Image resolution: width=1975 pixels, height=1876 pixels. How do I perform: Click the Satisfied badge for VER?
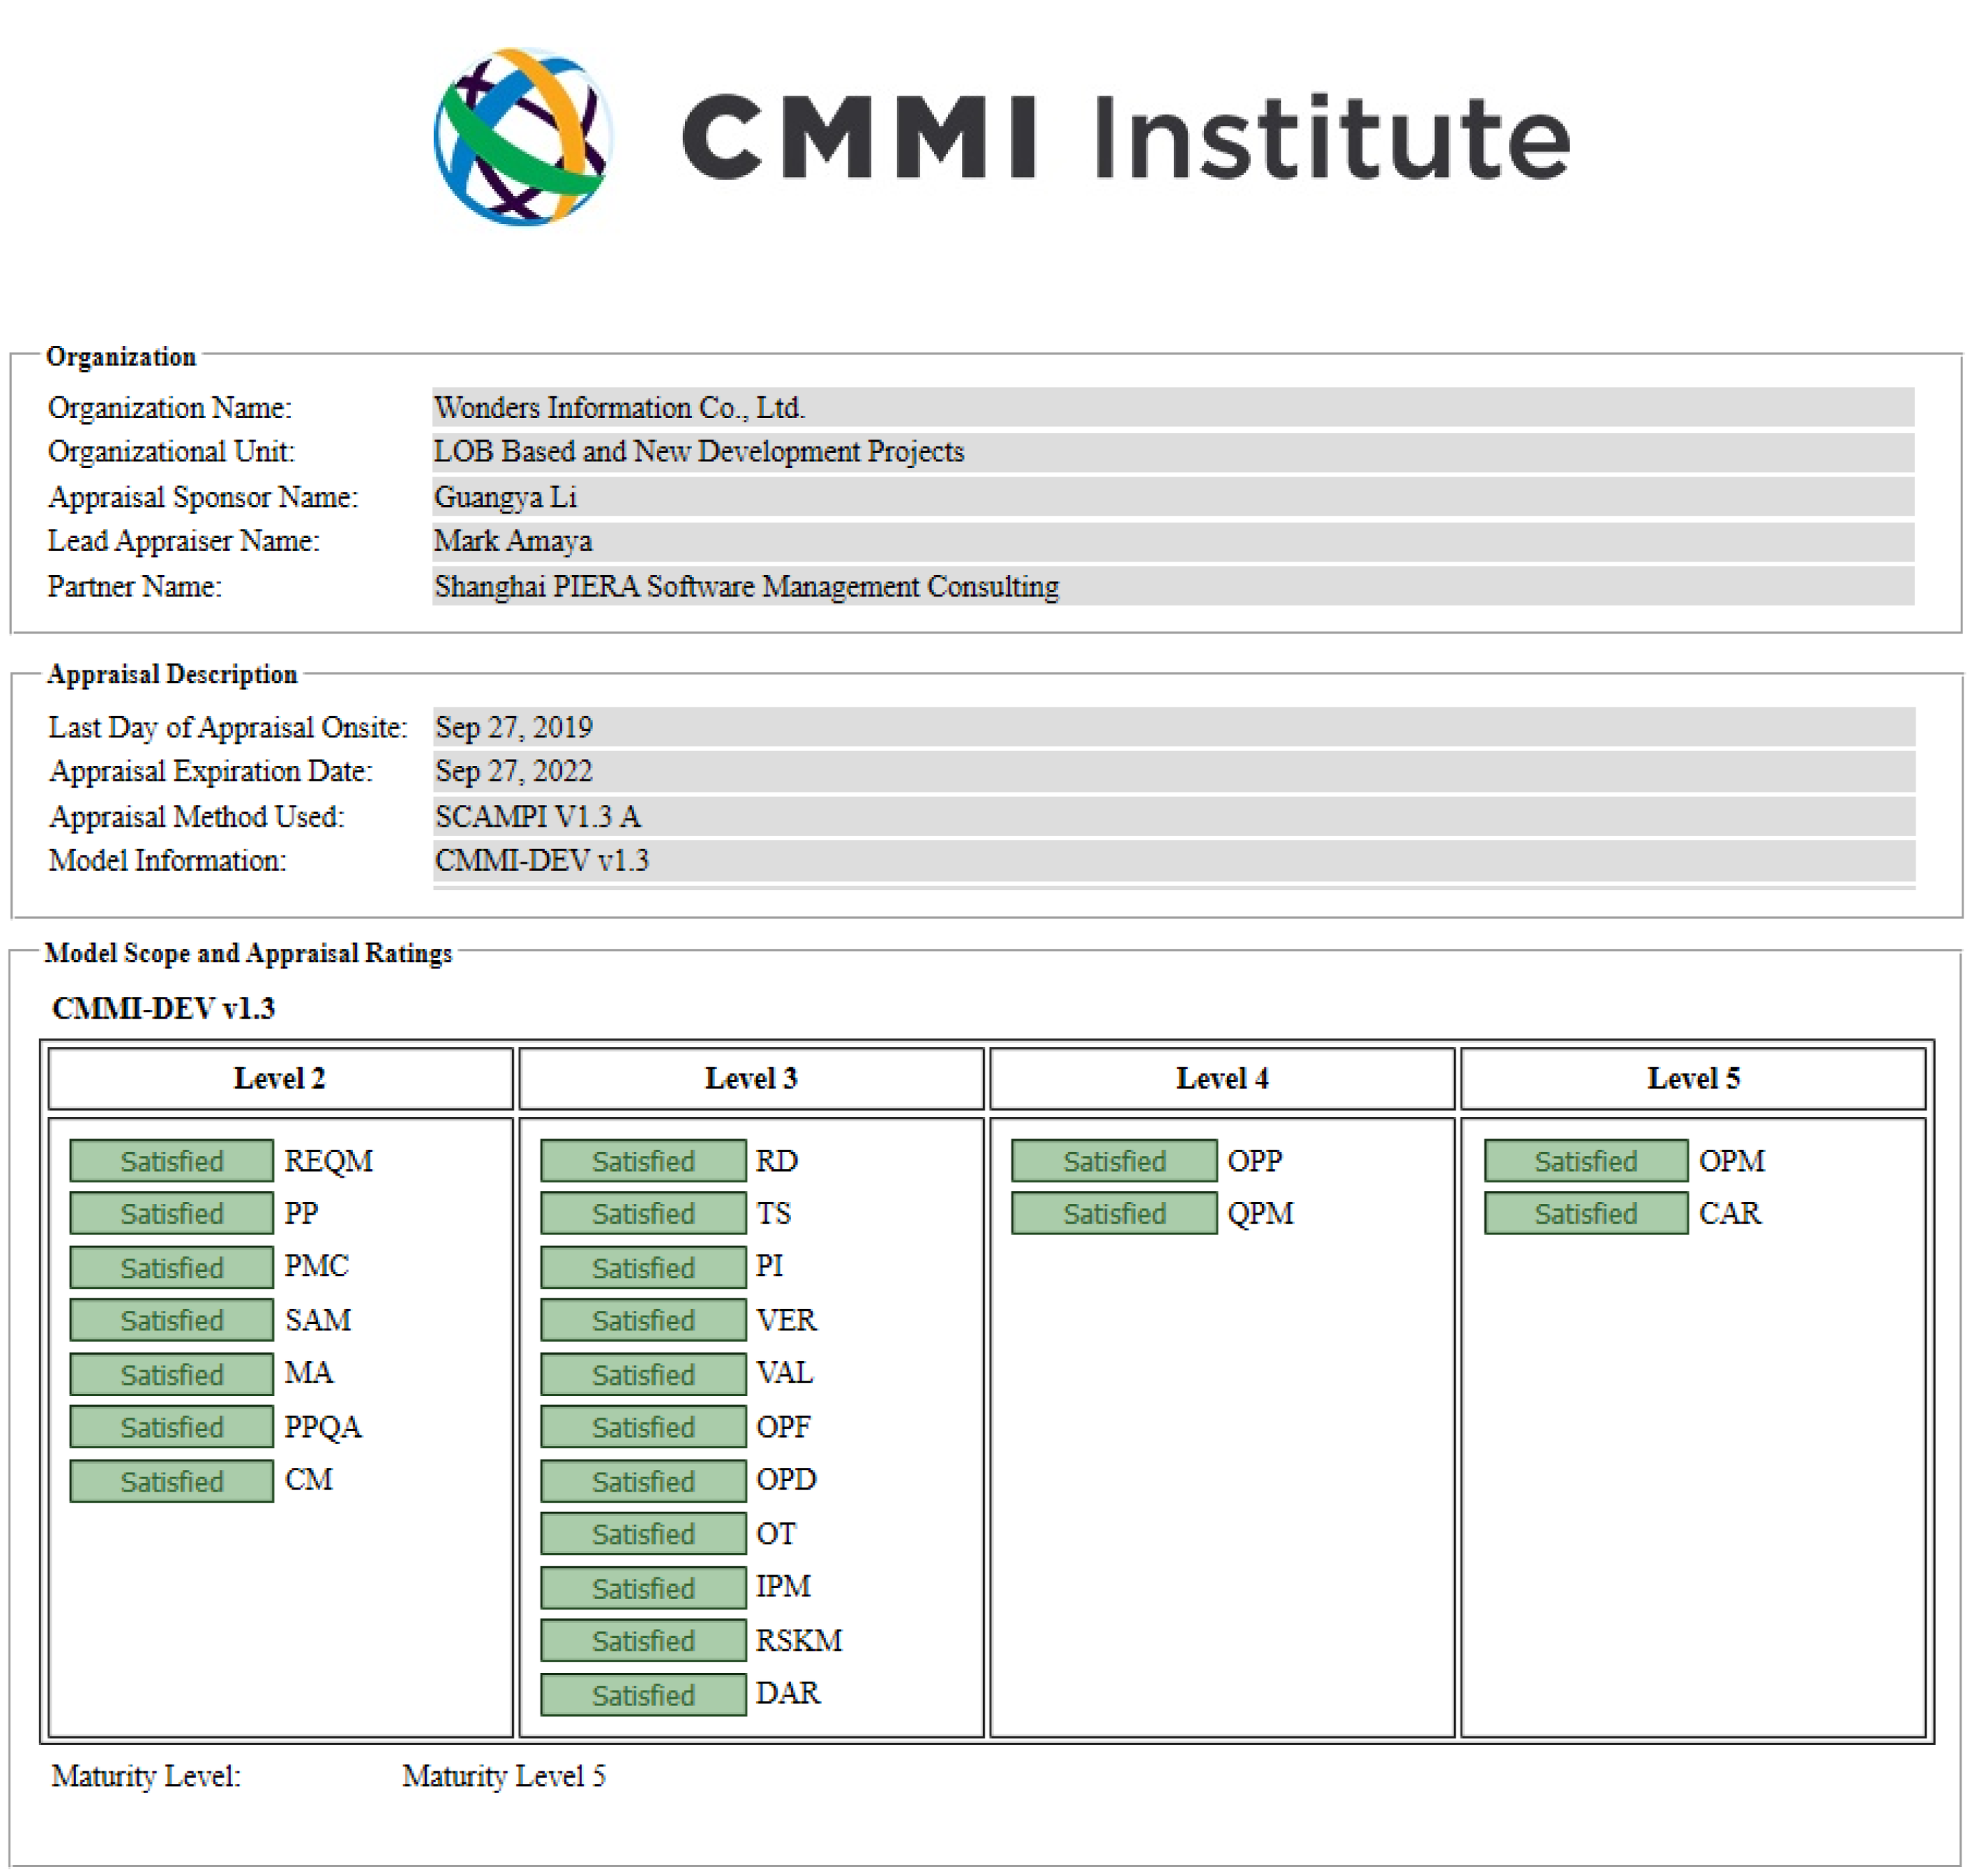point(643,1320)
